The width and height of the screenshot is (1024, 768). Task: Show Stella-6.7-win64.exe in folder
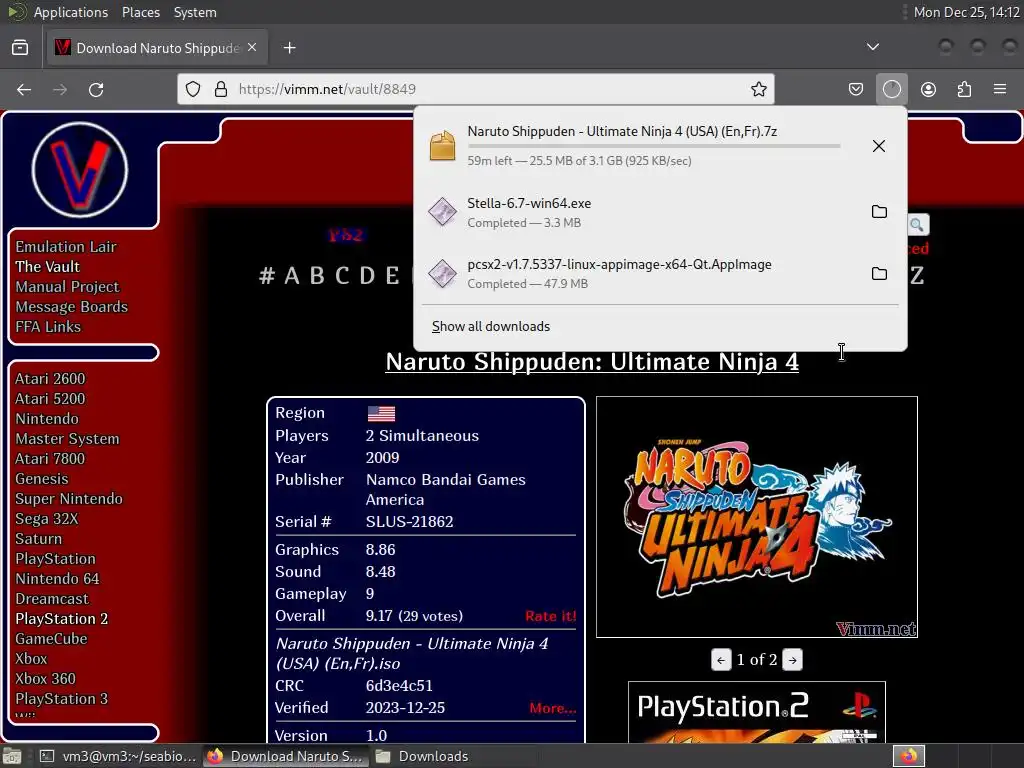(x=879, y=212)
